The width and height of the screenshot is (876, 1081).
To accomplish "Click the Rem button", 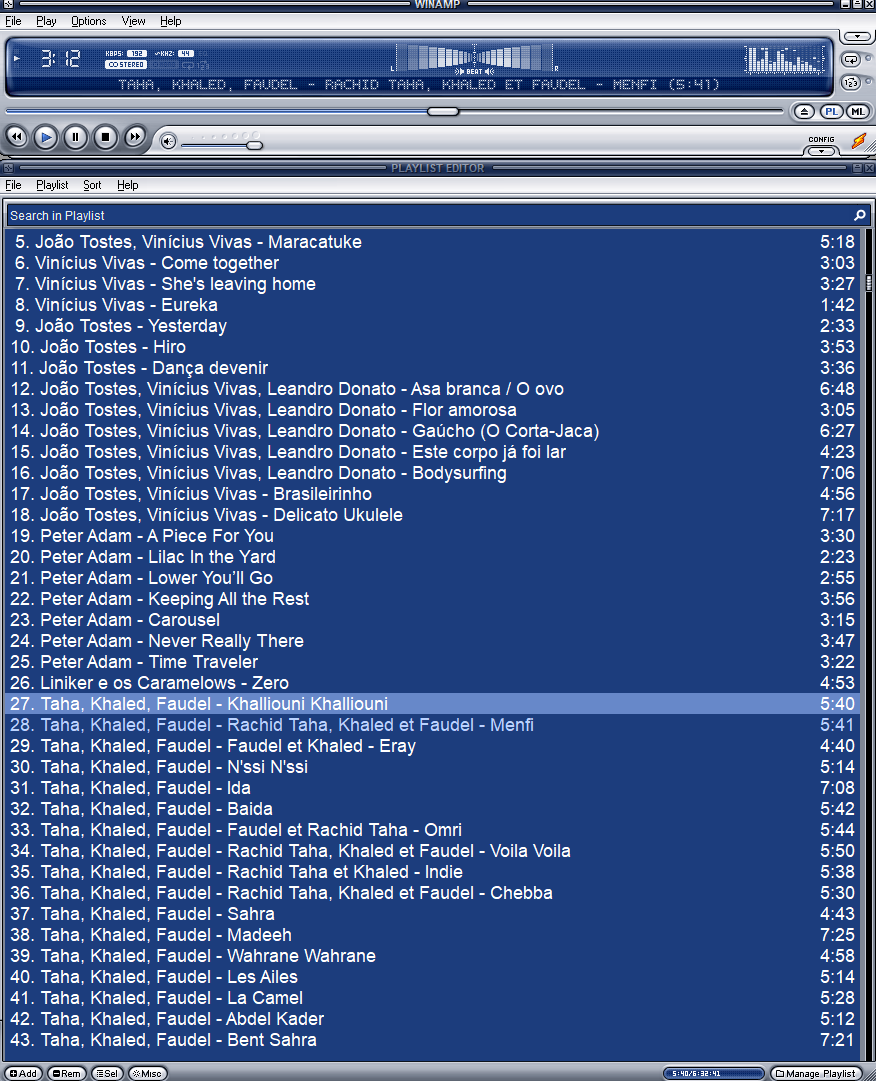I will [67, 1073].
